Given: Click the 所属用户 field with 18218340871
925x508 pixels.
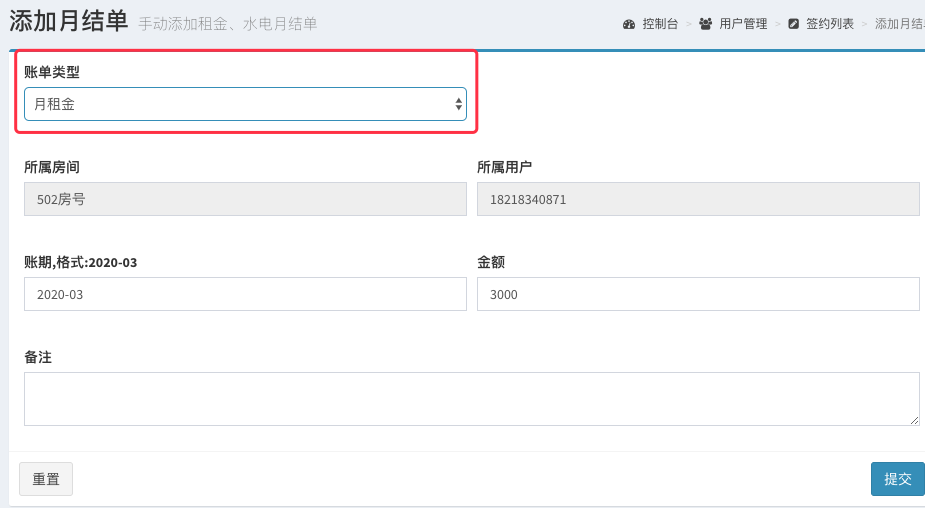Looking at the screenshot, I should point(698,199).
